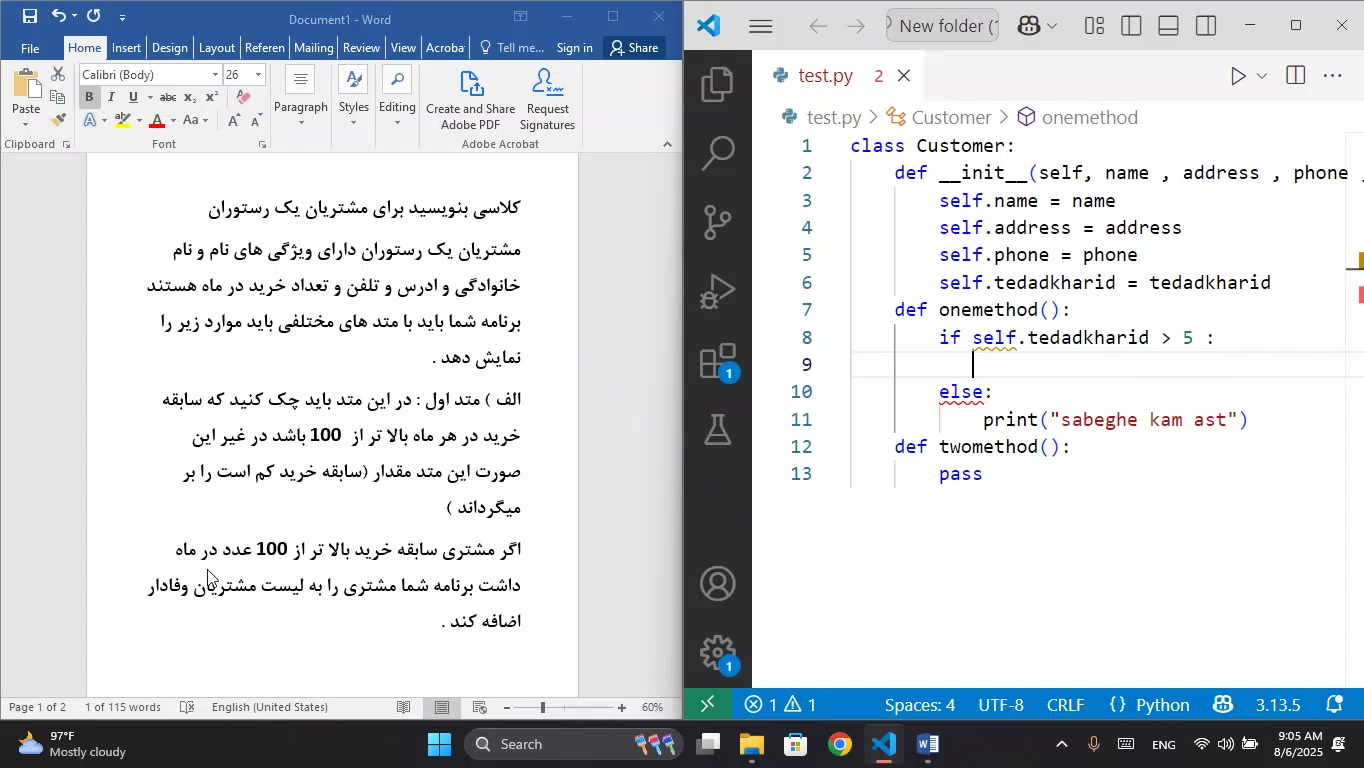Toggle Strikethrough formatting in Word
Viewport: 1364px width, 768px height.
tap(168, 97)
